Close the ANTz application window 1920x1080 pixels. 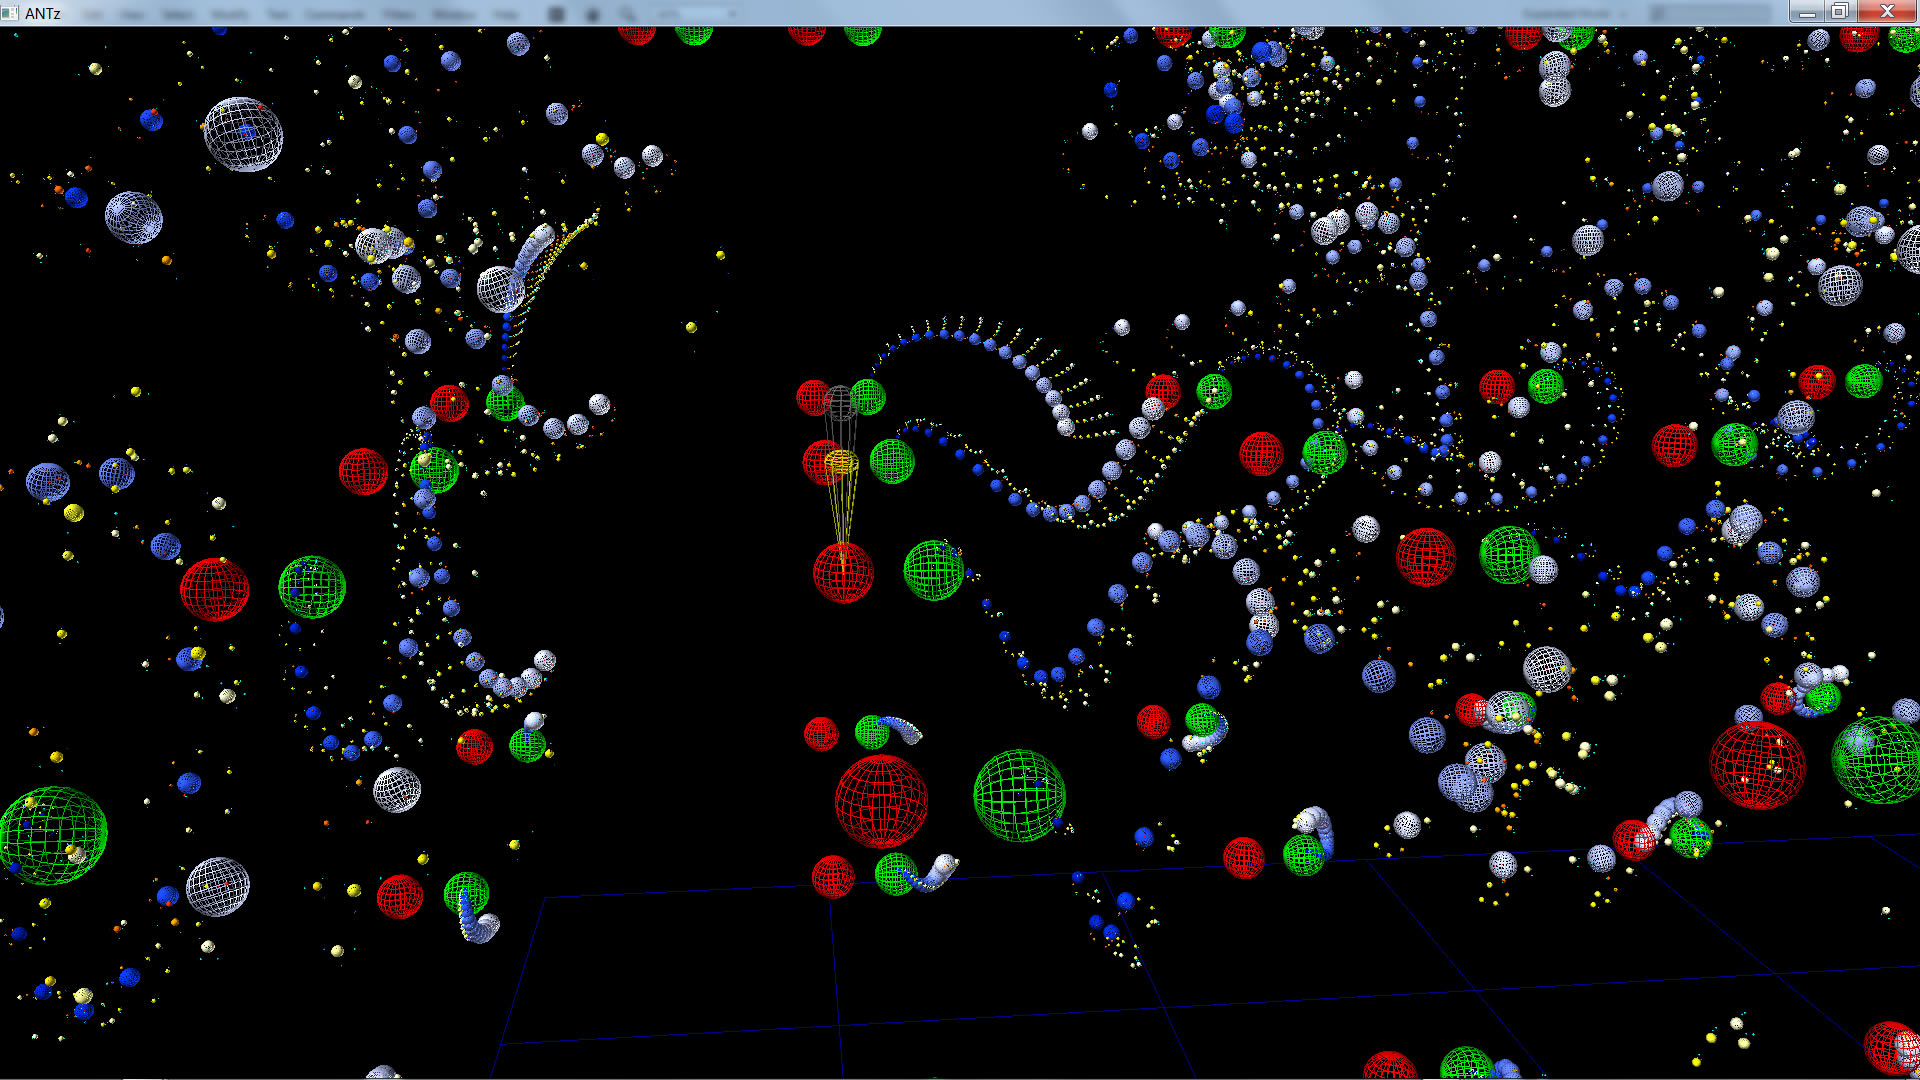pyautogui.click(x=1887, y=12)
